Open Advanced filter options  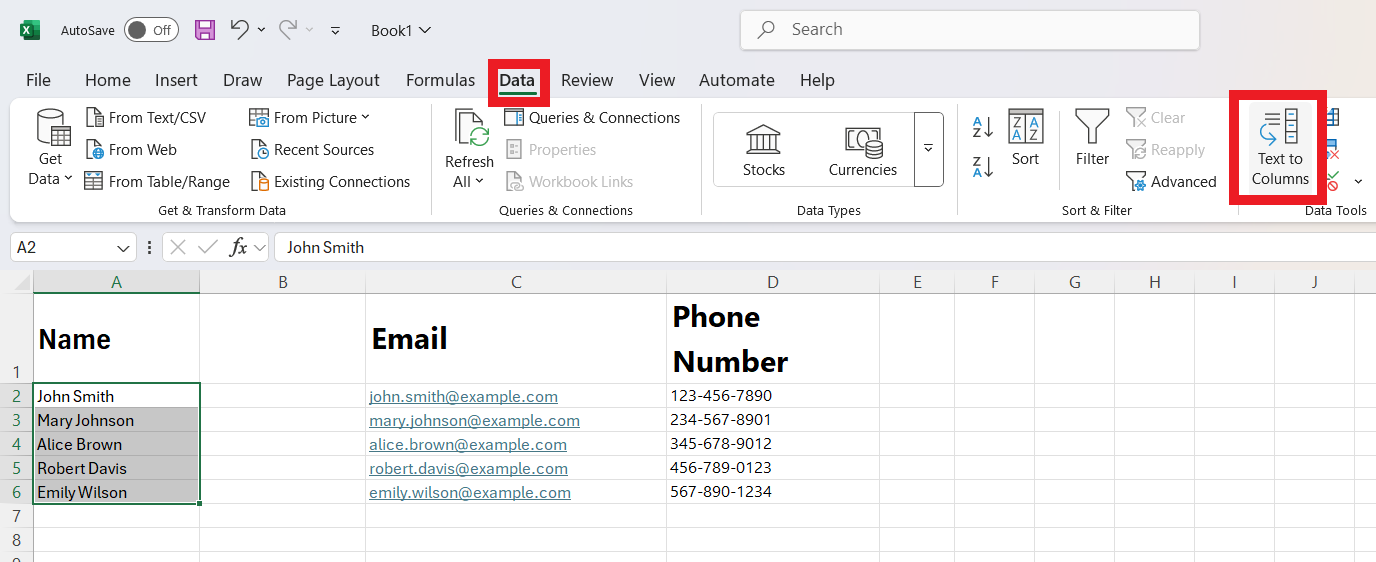pyautogui.click(x=1171, y=182)
